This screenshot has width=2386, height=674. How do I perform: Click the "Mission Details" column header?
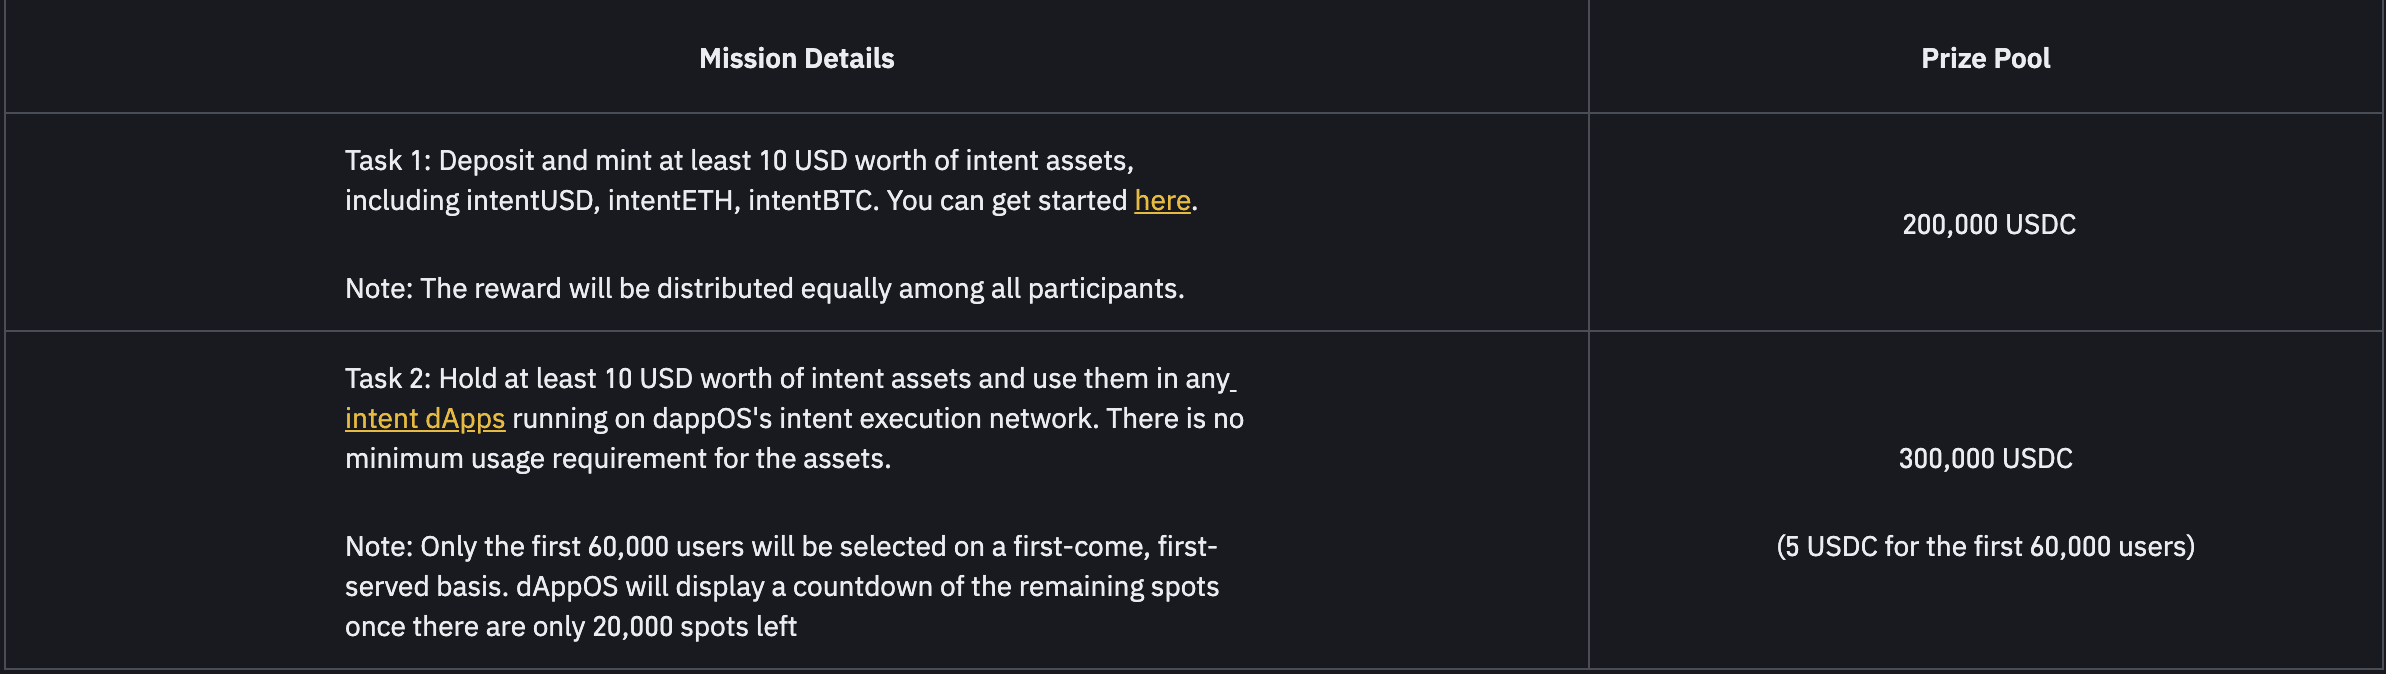tap(796, 59)
